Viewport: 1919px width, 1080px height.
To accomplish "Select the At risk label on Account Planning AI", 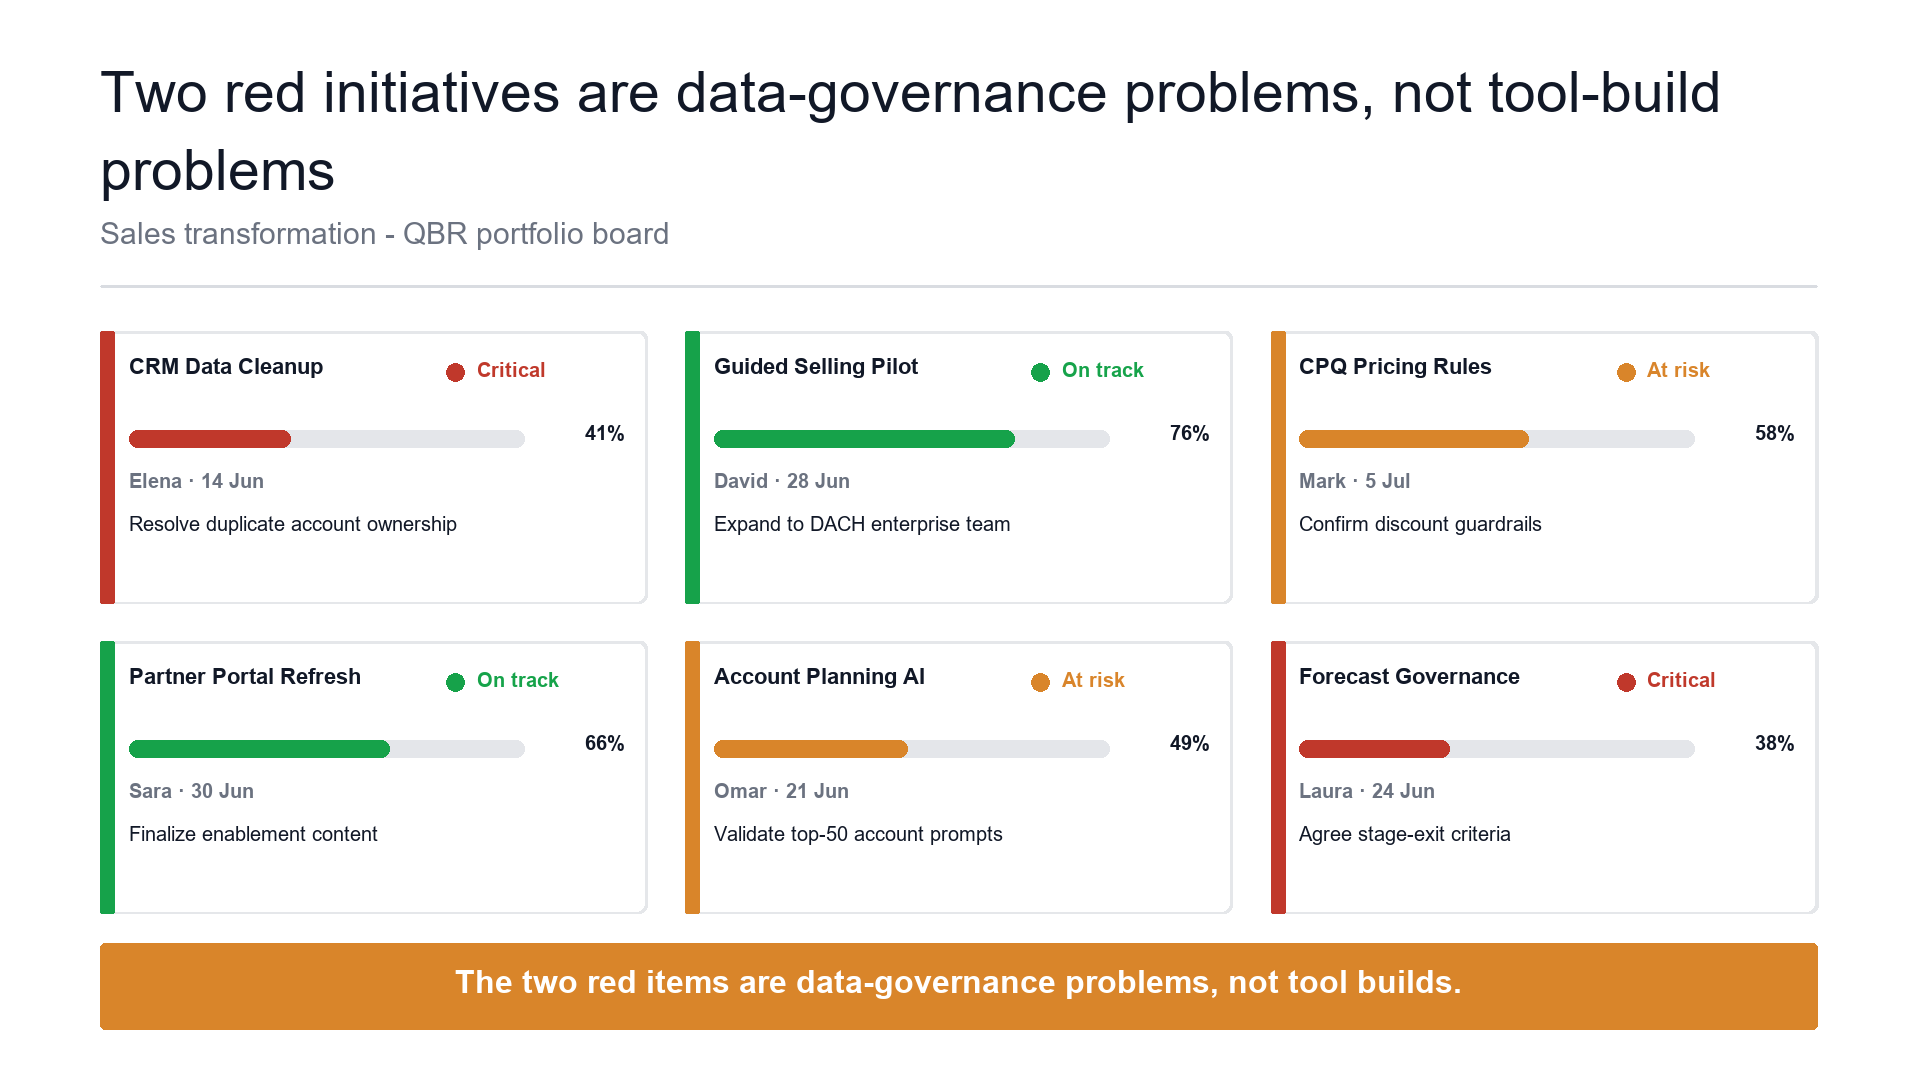I will coord(1093,680).
